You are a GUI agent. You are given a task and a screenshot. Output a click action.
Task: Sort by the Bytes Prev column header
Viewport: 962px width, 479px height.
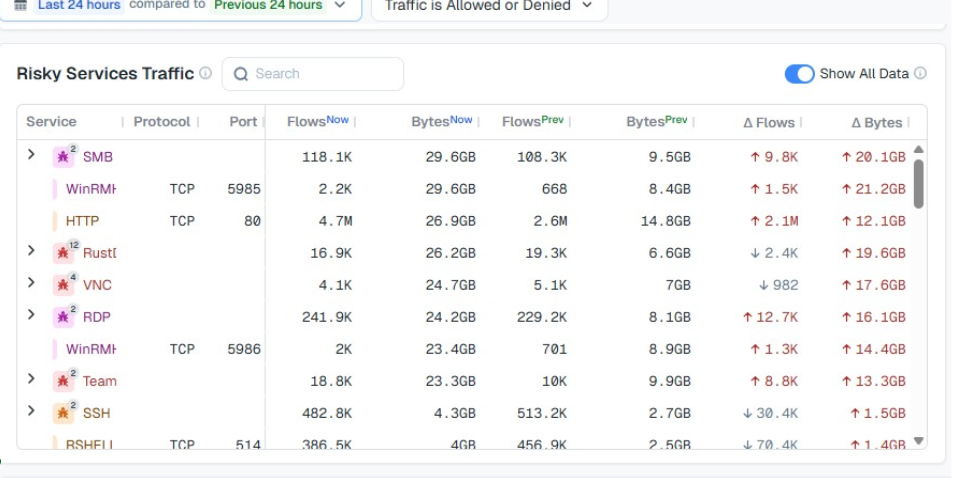click(656, 121)
